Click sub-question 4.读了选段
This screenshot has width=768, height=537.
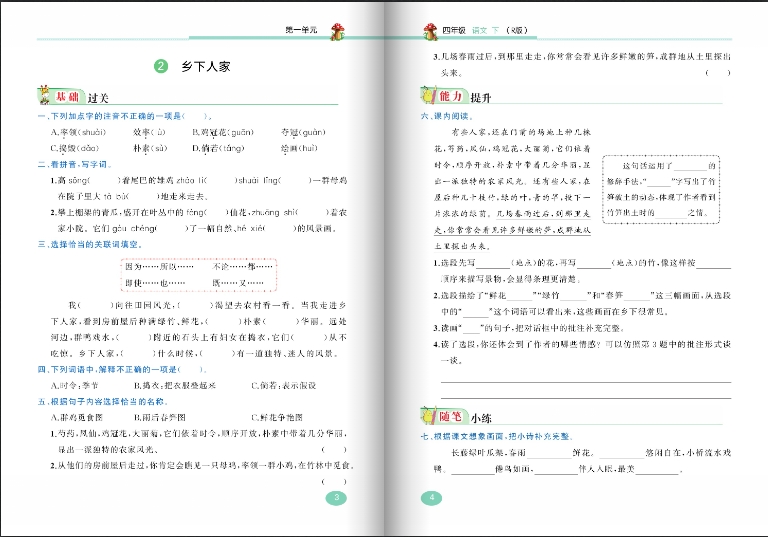(x=582, y=352)
